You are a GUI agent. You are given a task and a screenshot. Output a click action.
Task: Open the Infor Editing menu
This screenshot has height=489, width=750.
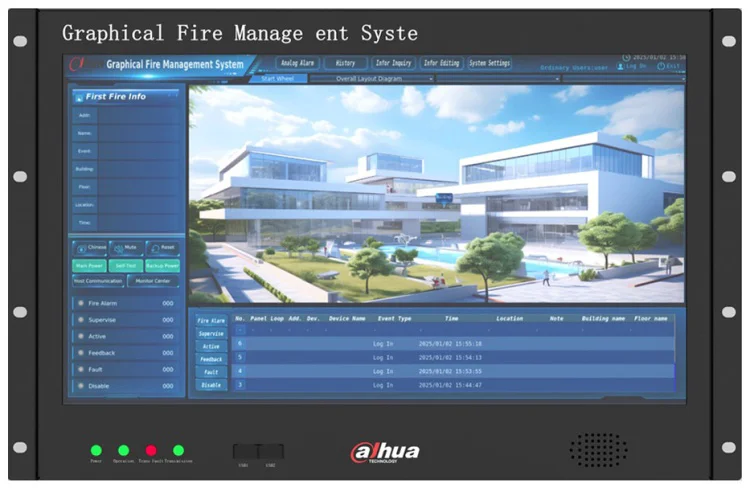[x=441, y=63]
